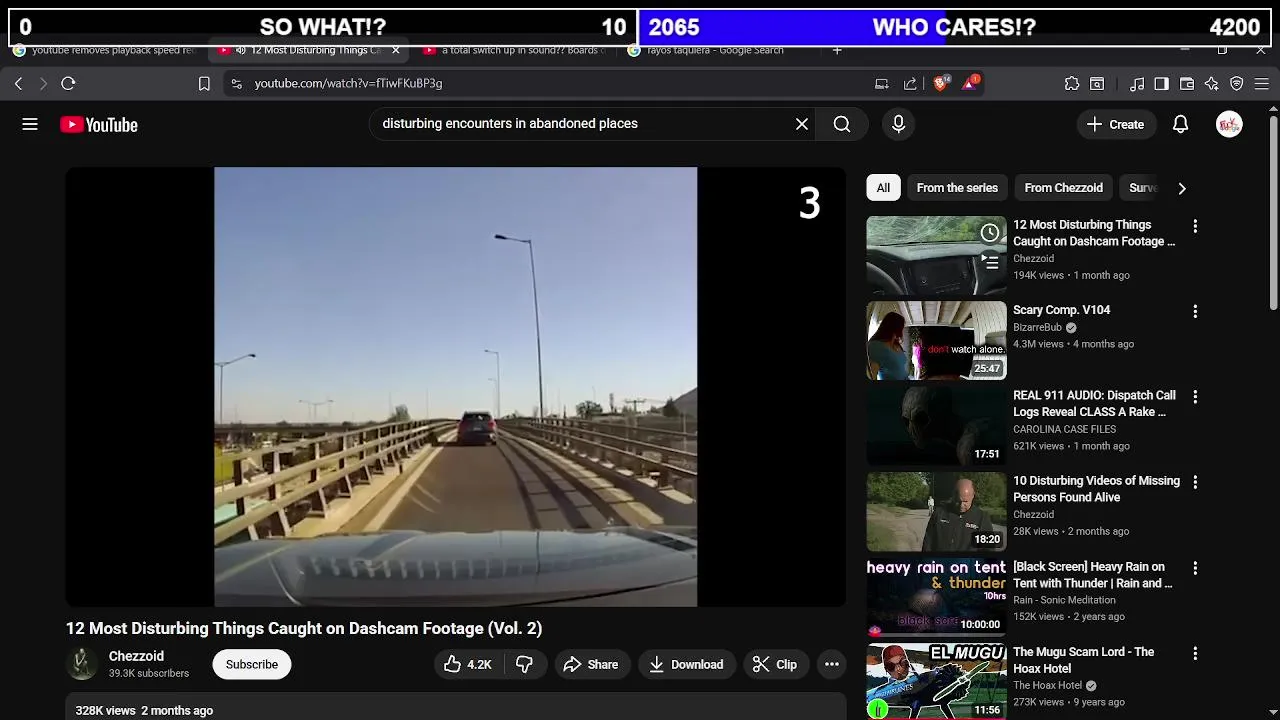View site information icon beside the URL
The width and height of the screenshot is (1280, 720).
click(x=236, y=84)
